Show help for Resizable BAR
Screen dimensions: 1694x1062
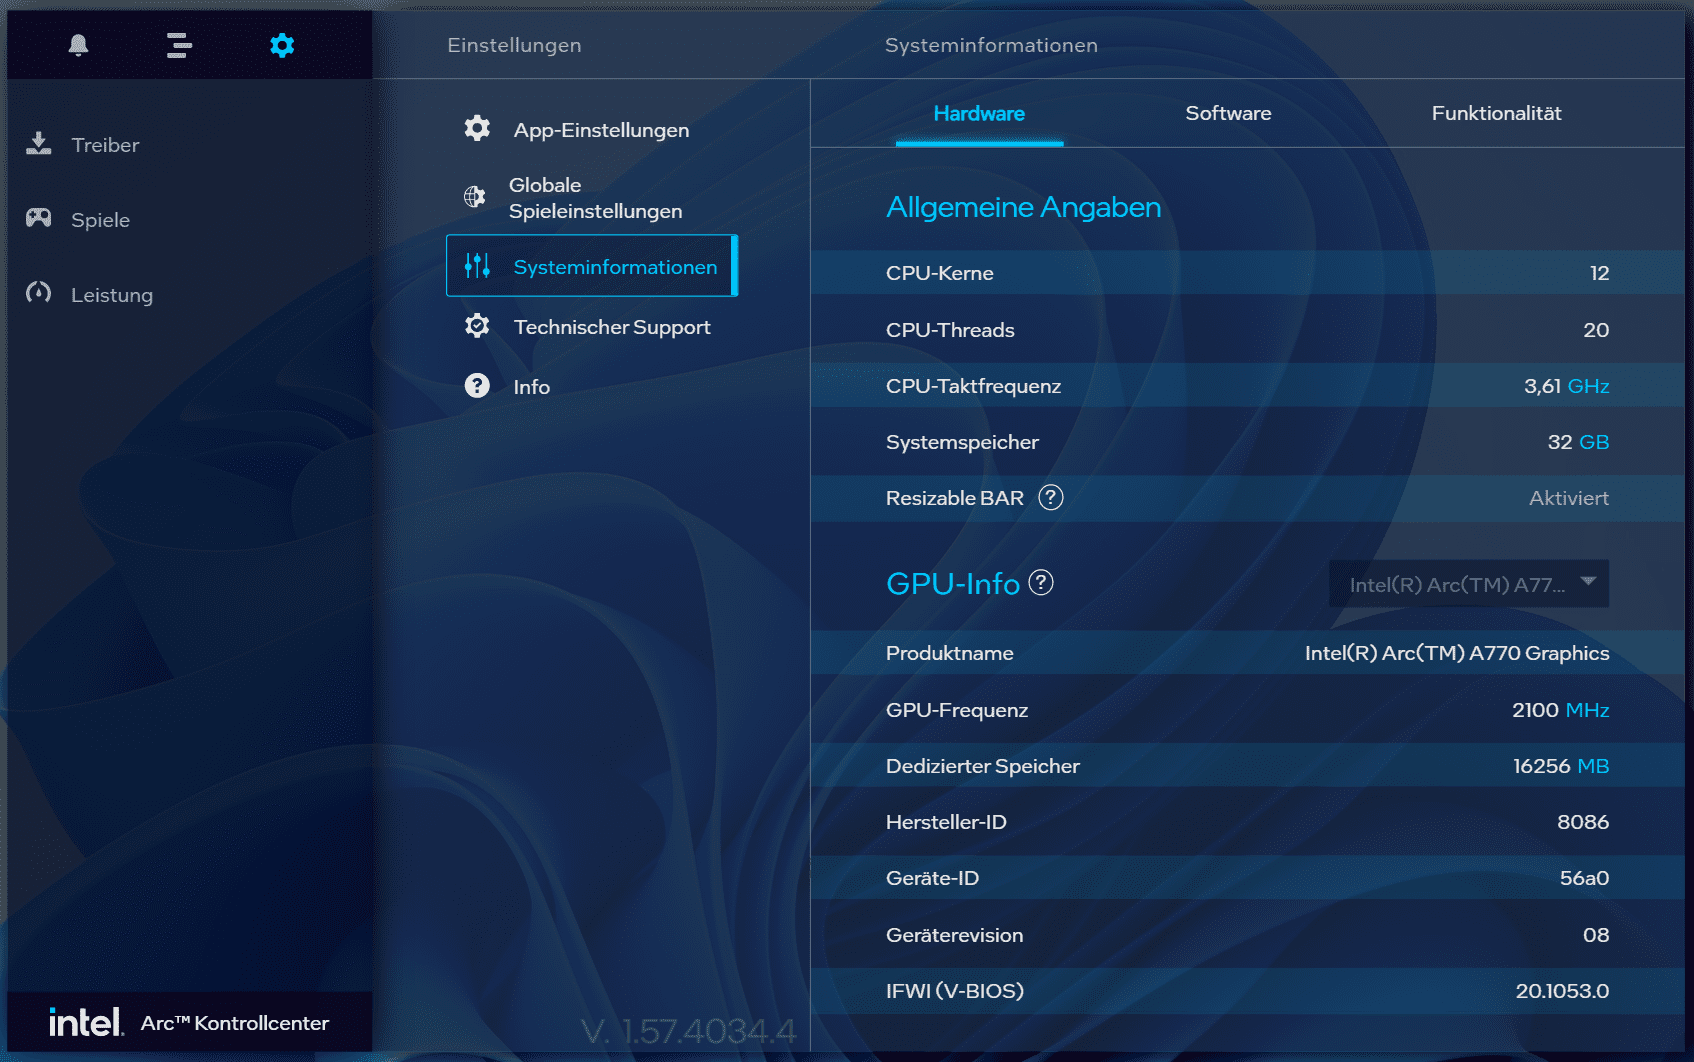(x=1051, y=497)
